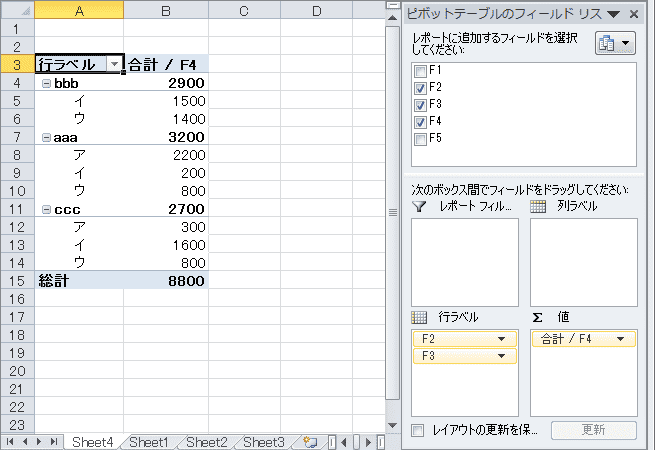Select cell with value 1600
Screen dimensions: 655x450
click(166, 245)
